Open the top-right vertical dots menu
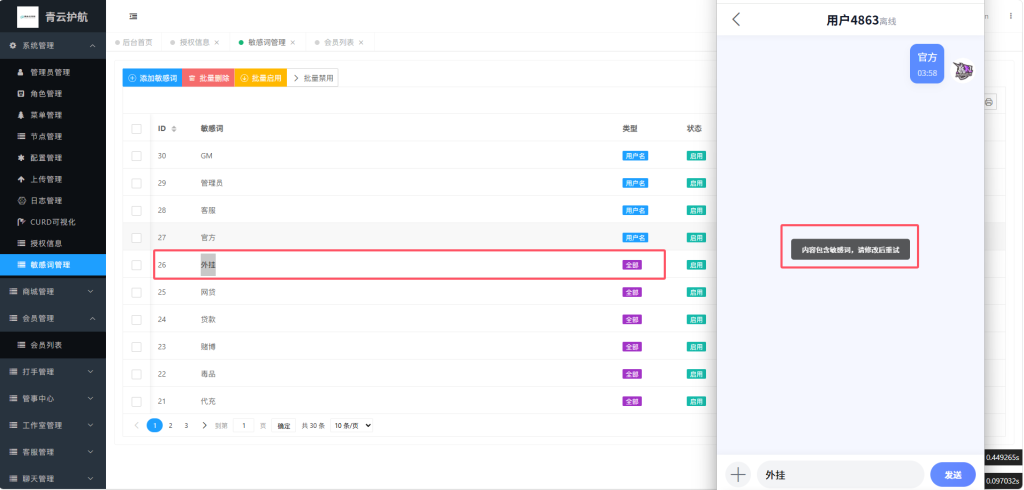Viewport: 1024px width, 490px height. [1010, 16]
